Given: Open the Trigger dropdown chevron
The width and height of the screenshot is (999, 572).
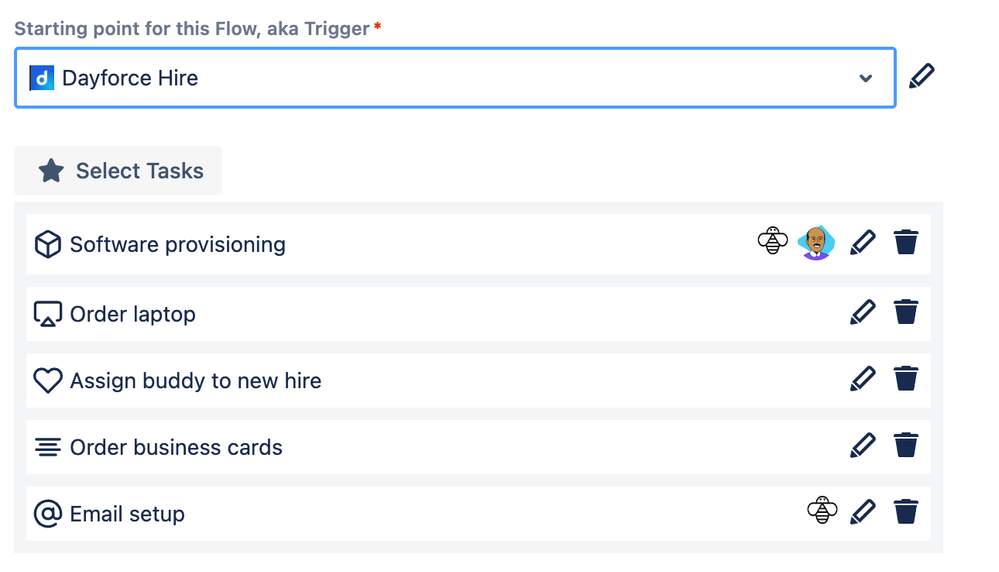Looking at the screenshot, I should click(866, 78).
